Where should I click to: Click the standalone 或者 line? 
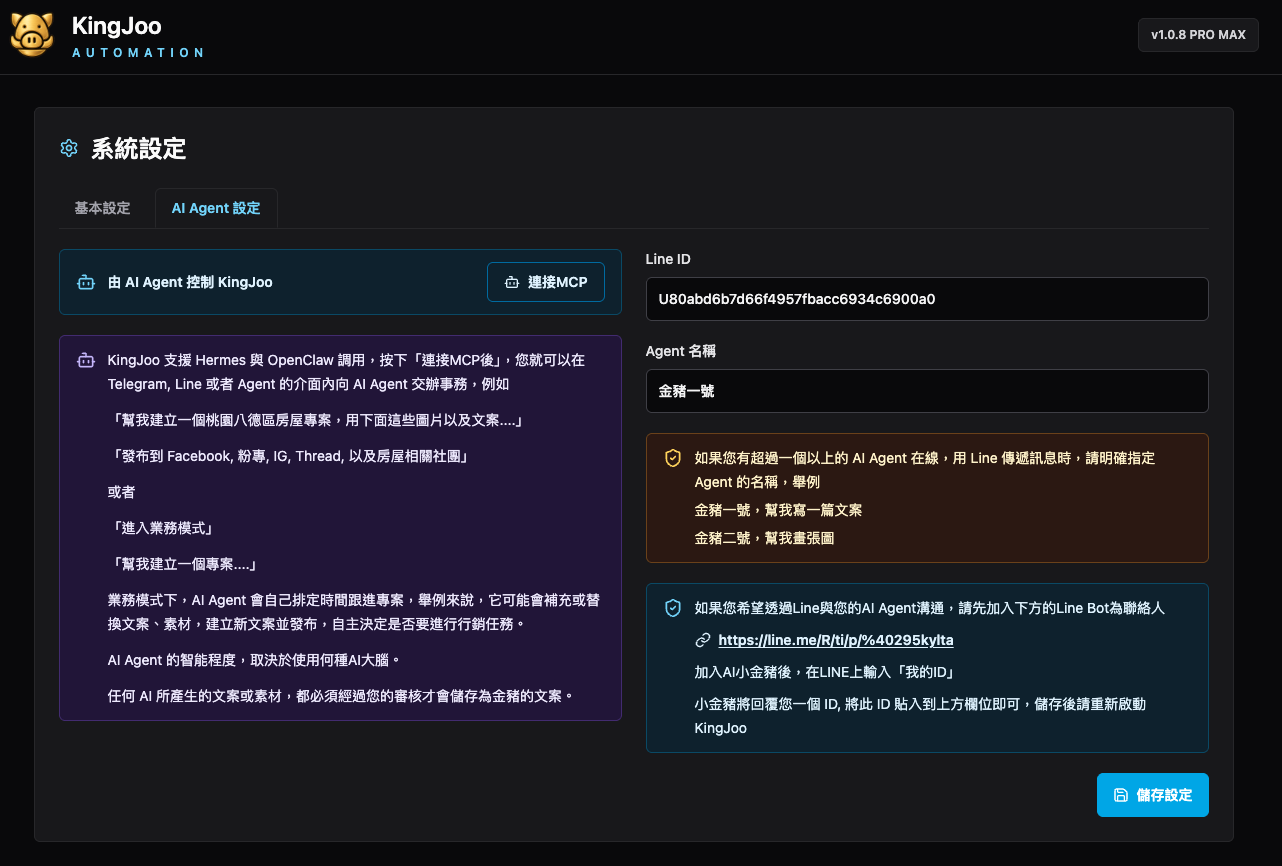122,492
